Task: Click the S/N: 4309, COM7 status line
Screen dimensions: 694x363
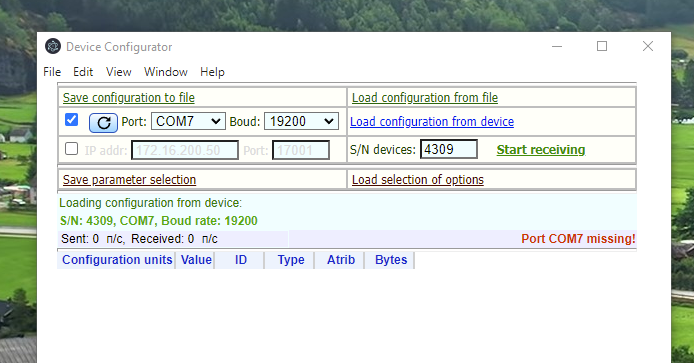Action: pyautogui.click(x=158, y=220)
